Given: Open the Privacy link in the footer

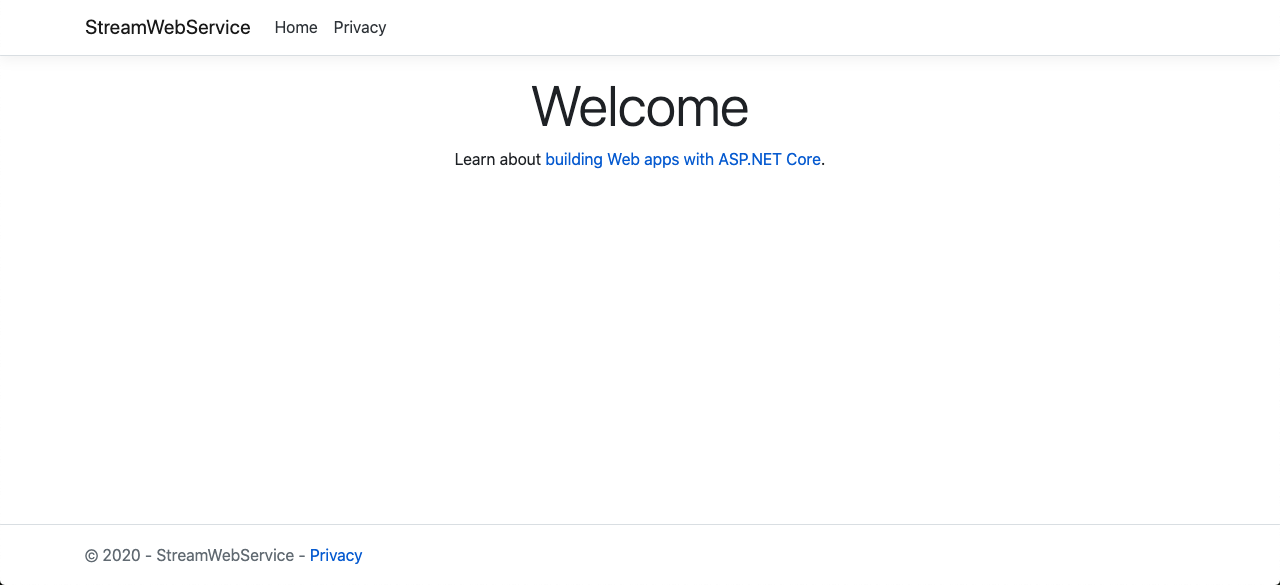Looking at the screenshot, I should tap(336, 555).
